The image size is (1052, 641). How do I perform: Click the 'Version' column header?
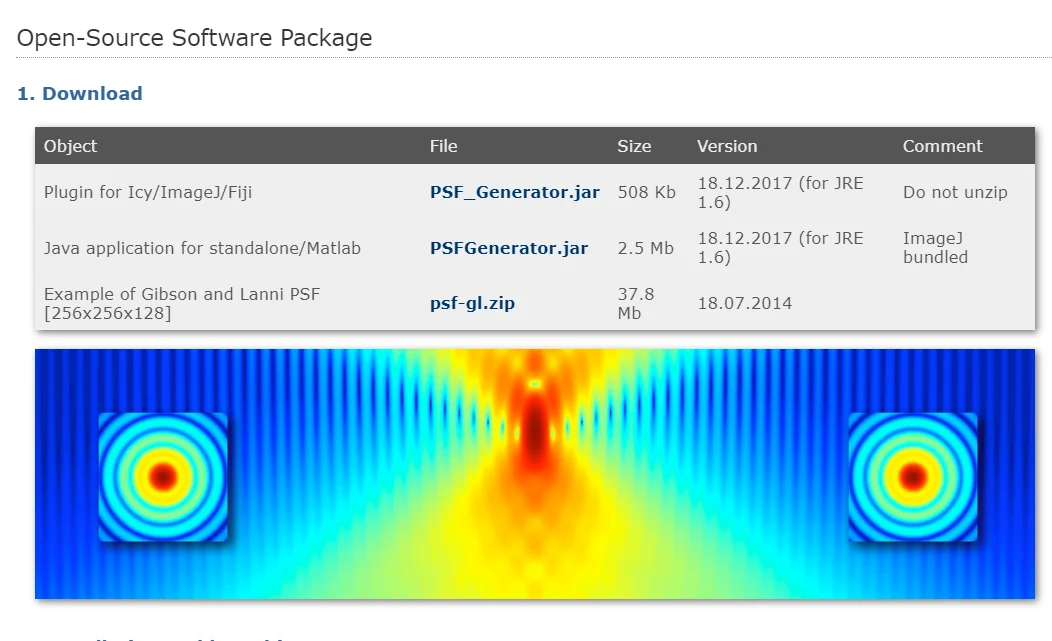tap(727, 146)
